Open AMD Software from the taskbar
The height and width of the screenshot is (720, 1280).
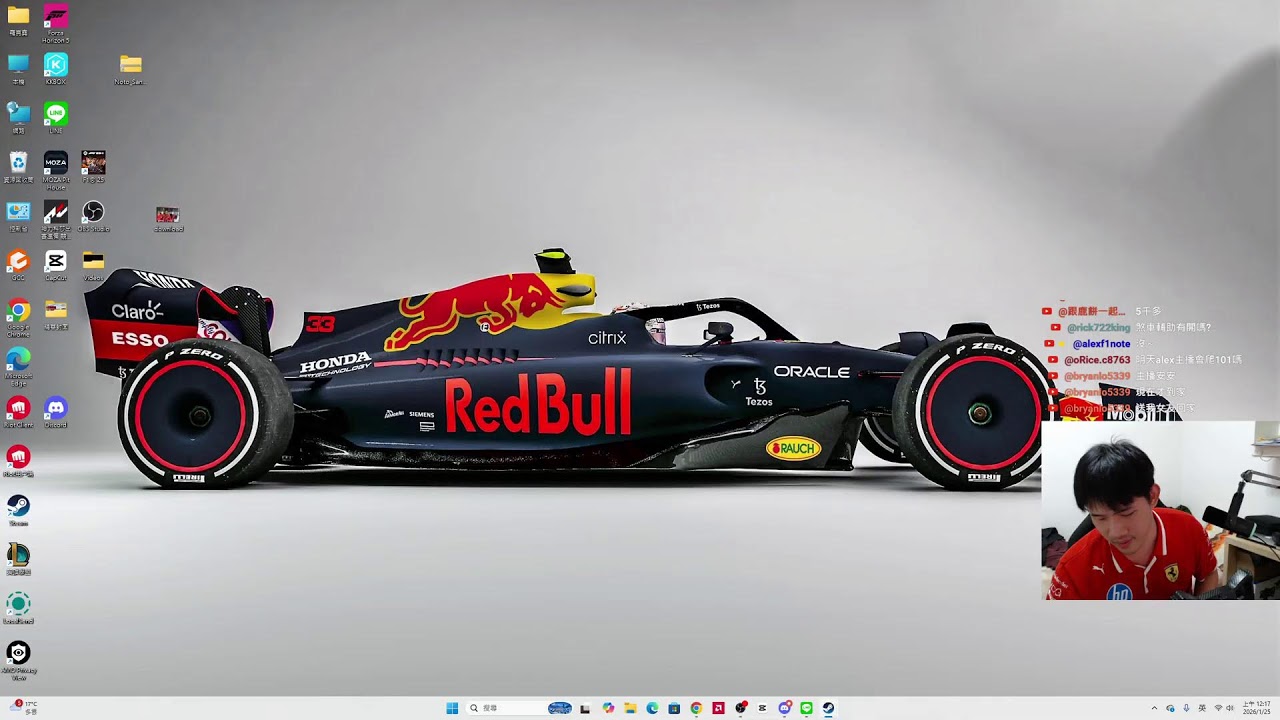(718, 708)
